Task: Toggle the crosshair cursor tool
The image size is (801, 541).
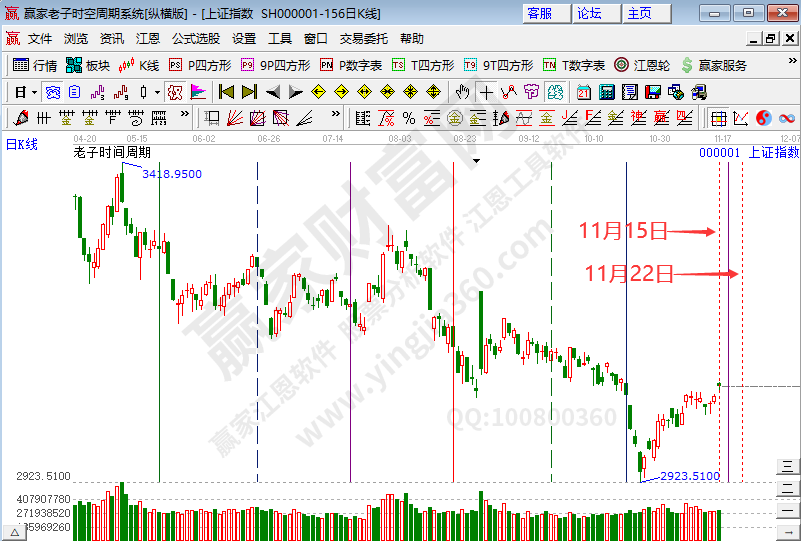Action: [486, 92]
